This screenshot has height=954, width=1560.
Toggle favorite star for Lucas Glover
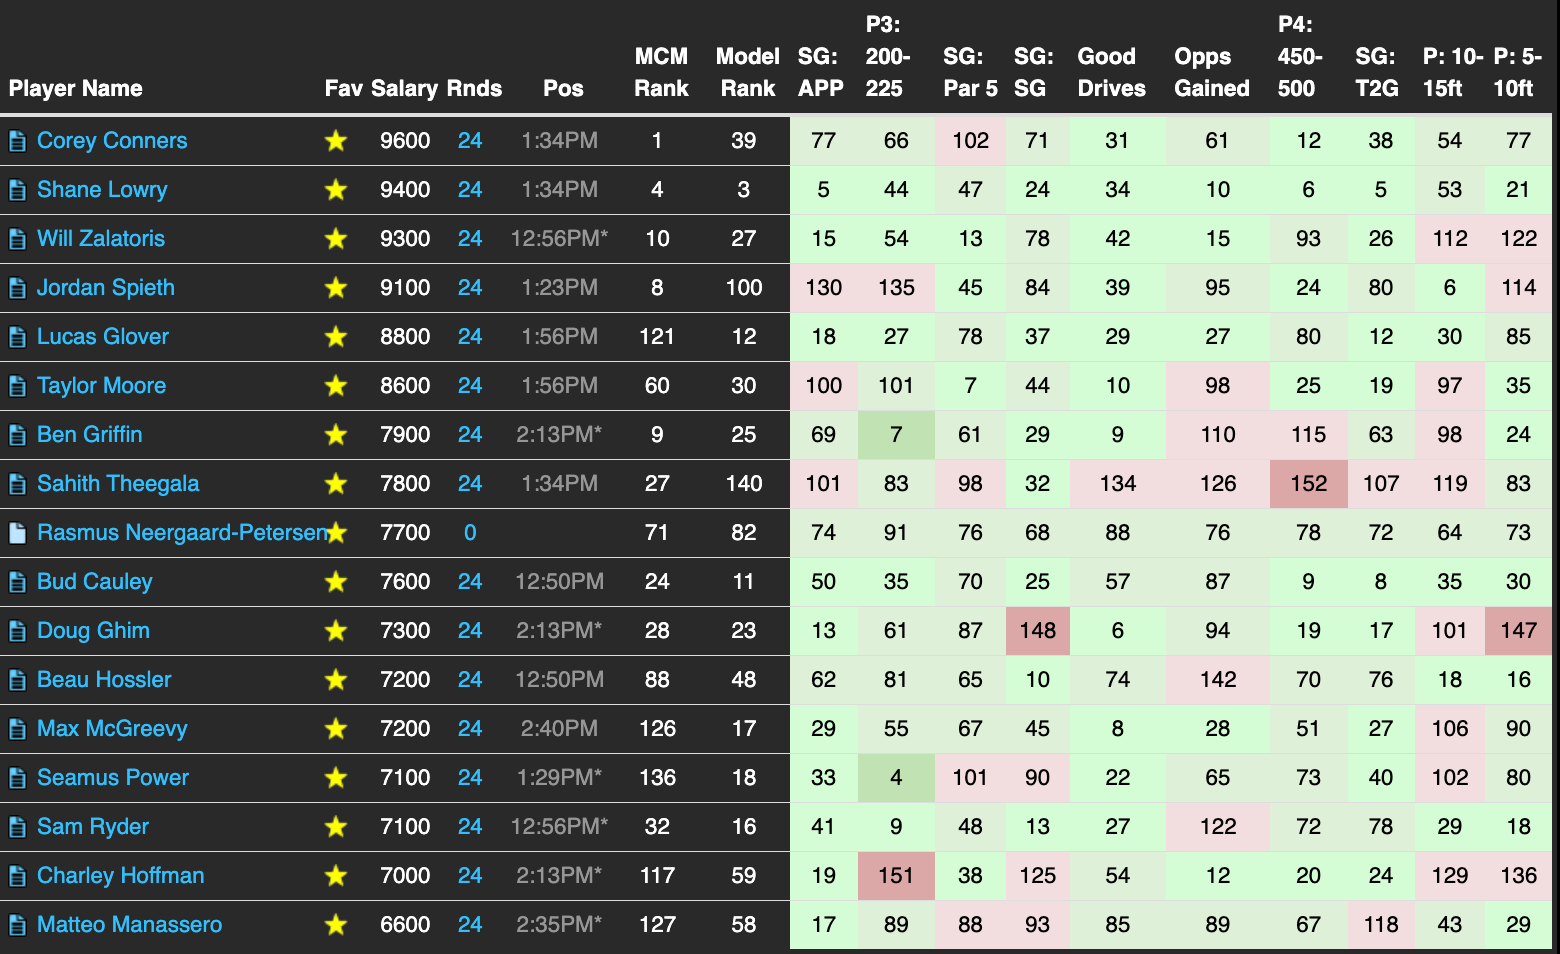[x=336, y=337]
